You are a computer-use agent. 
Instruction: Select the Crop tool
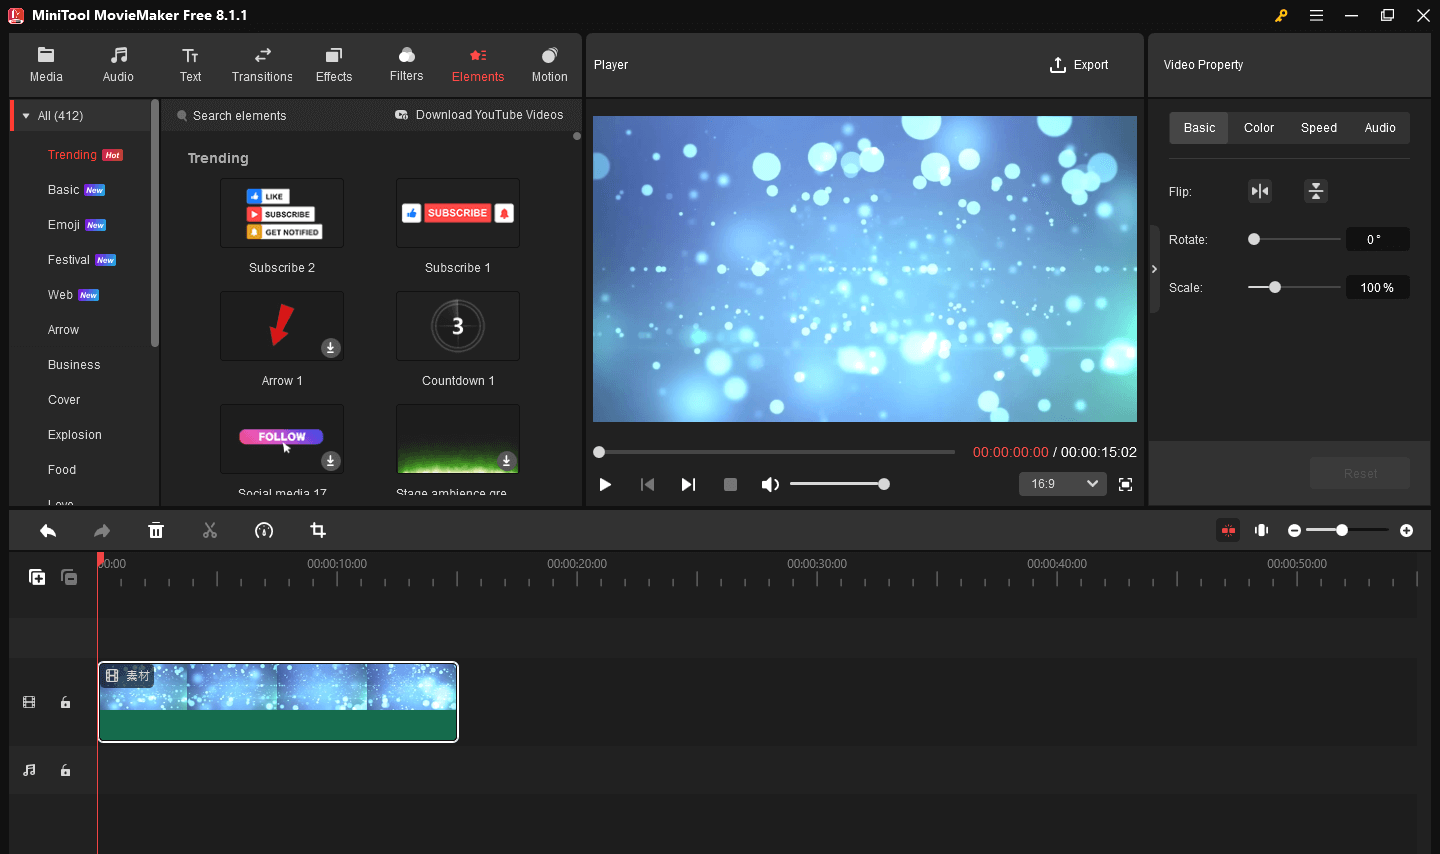click(318, 531)
